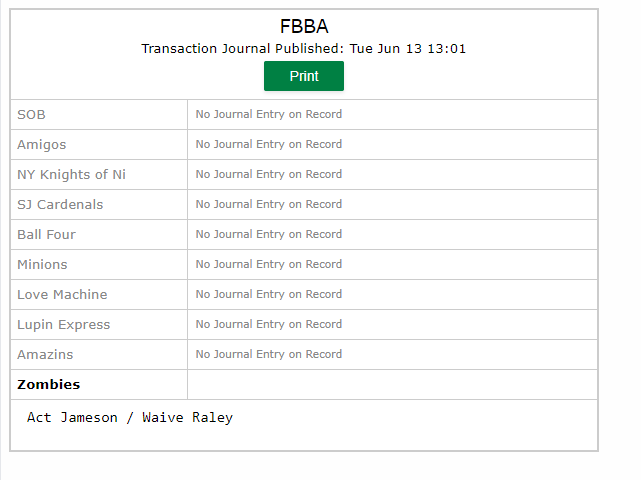Click the Amazins team name
Image resolution: width=641 pixels, height=480 pixels.
click(x=45, y=354)
